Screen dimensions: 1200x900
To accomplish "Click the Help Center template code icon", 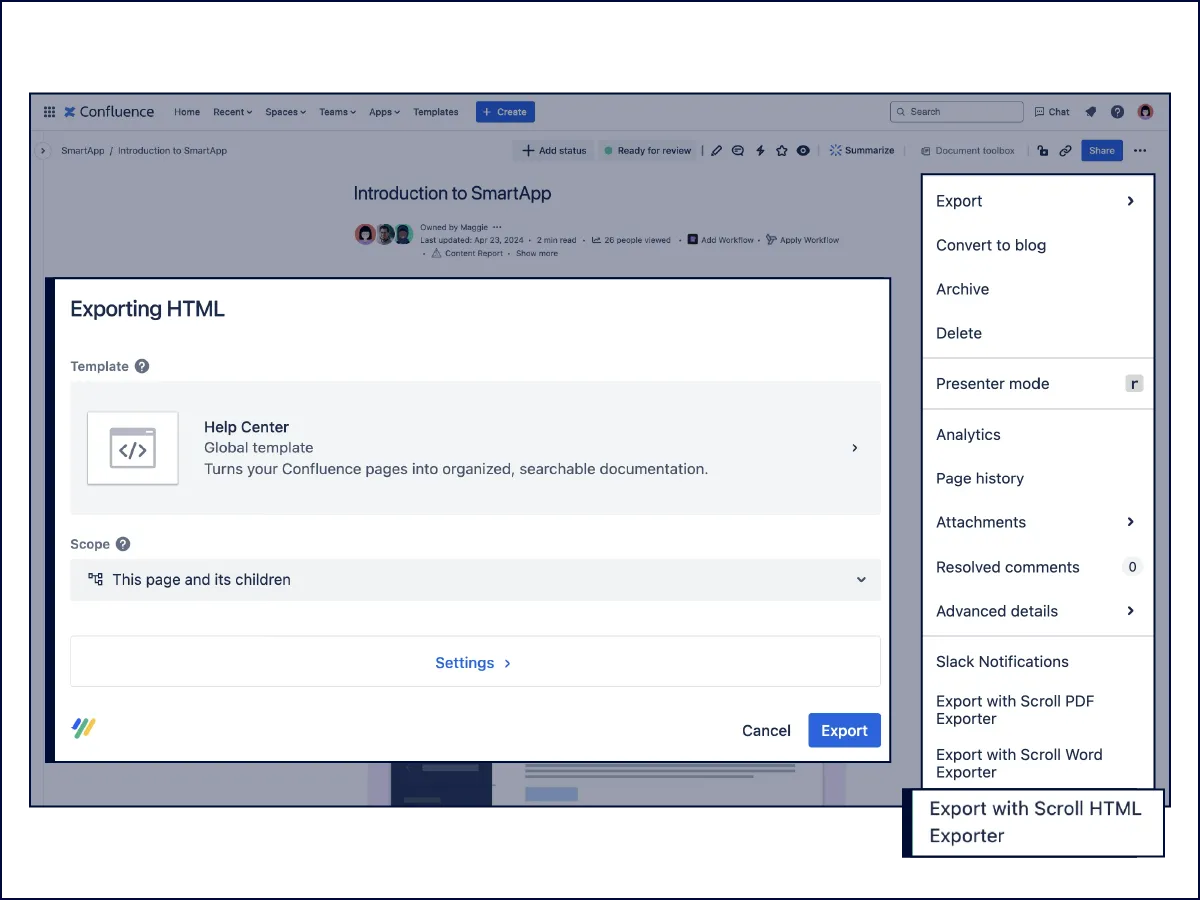I will [133, 448].
